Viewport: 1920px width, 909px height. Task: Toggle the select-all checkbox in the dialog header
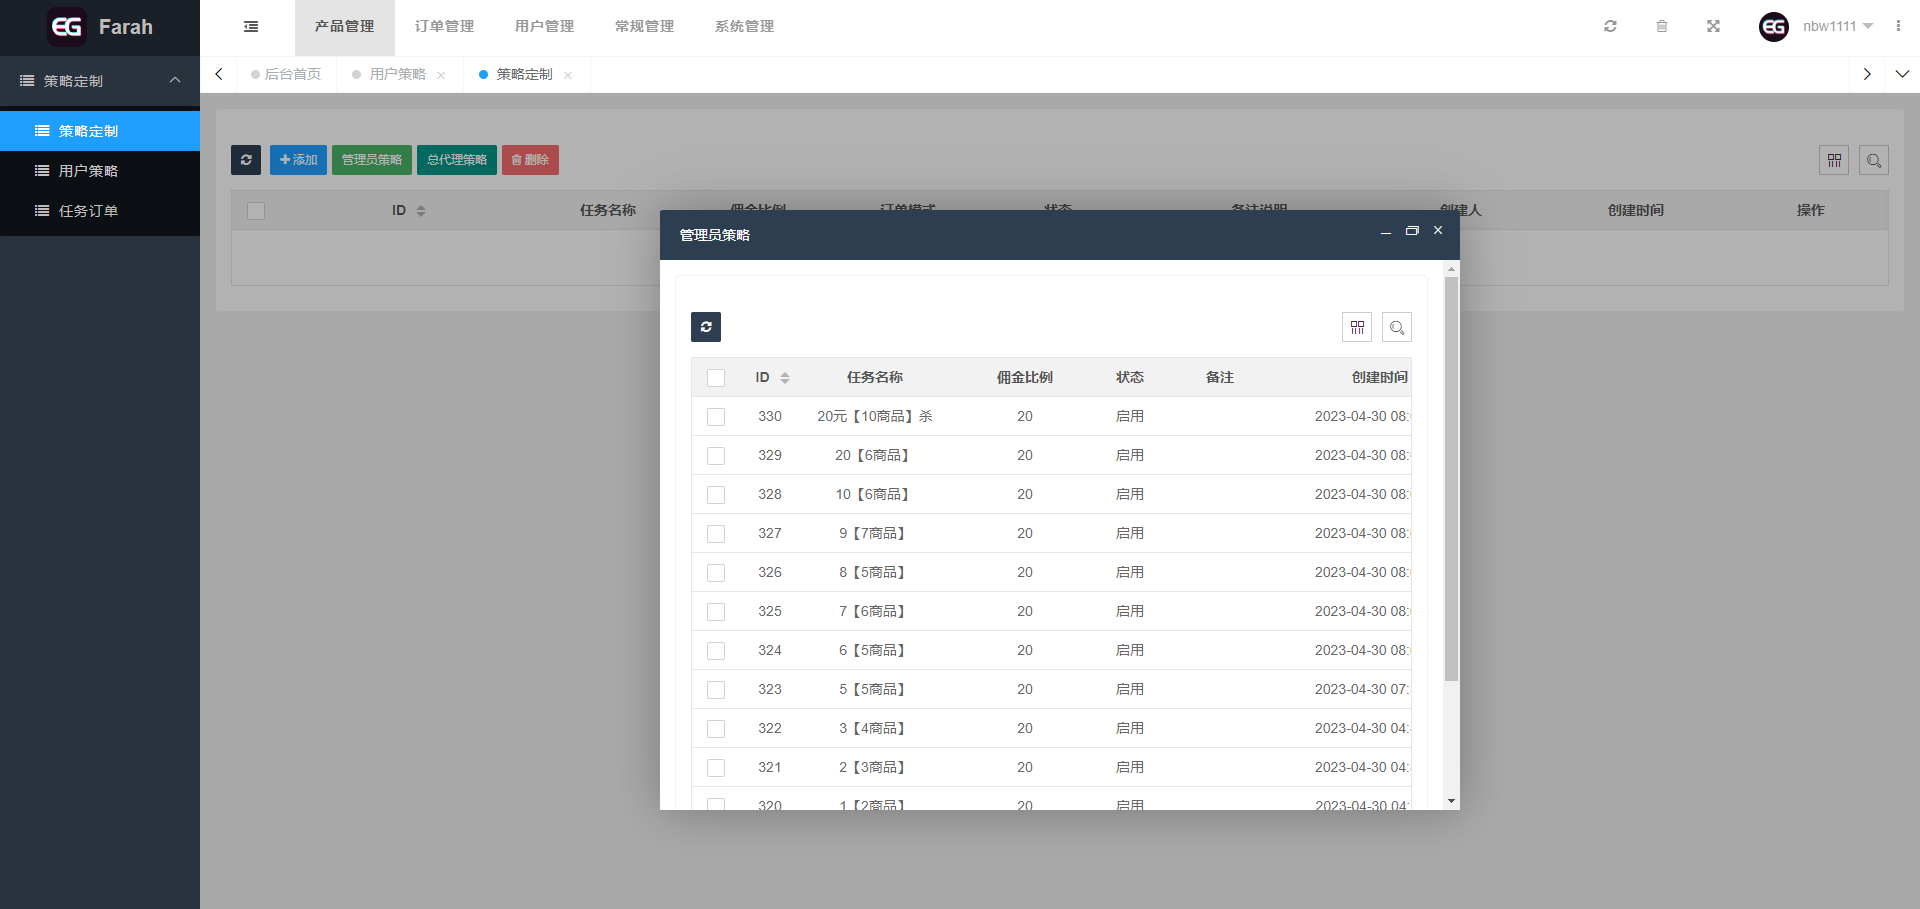(x=716, y=378)
